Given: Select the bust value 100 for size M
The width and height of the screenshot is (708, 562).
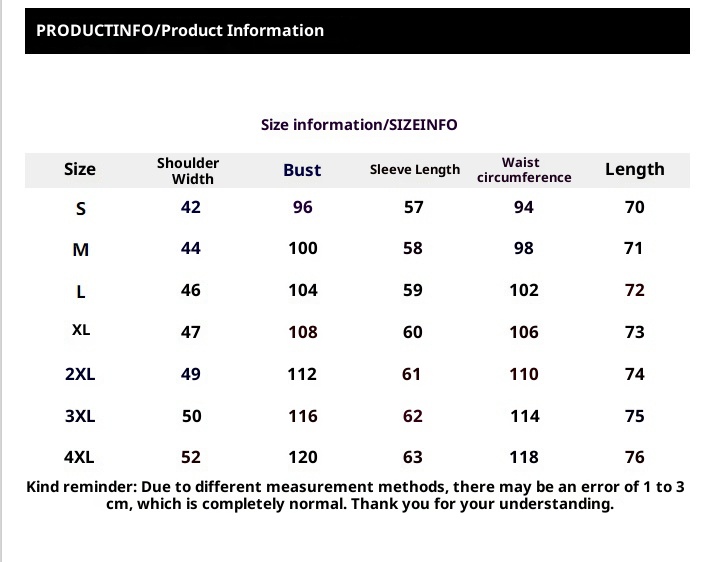Looking at the screenshot, I should tap(302, 248).
